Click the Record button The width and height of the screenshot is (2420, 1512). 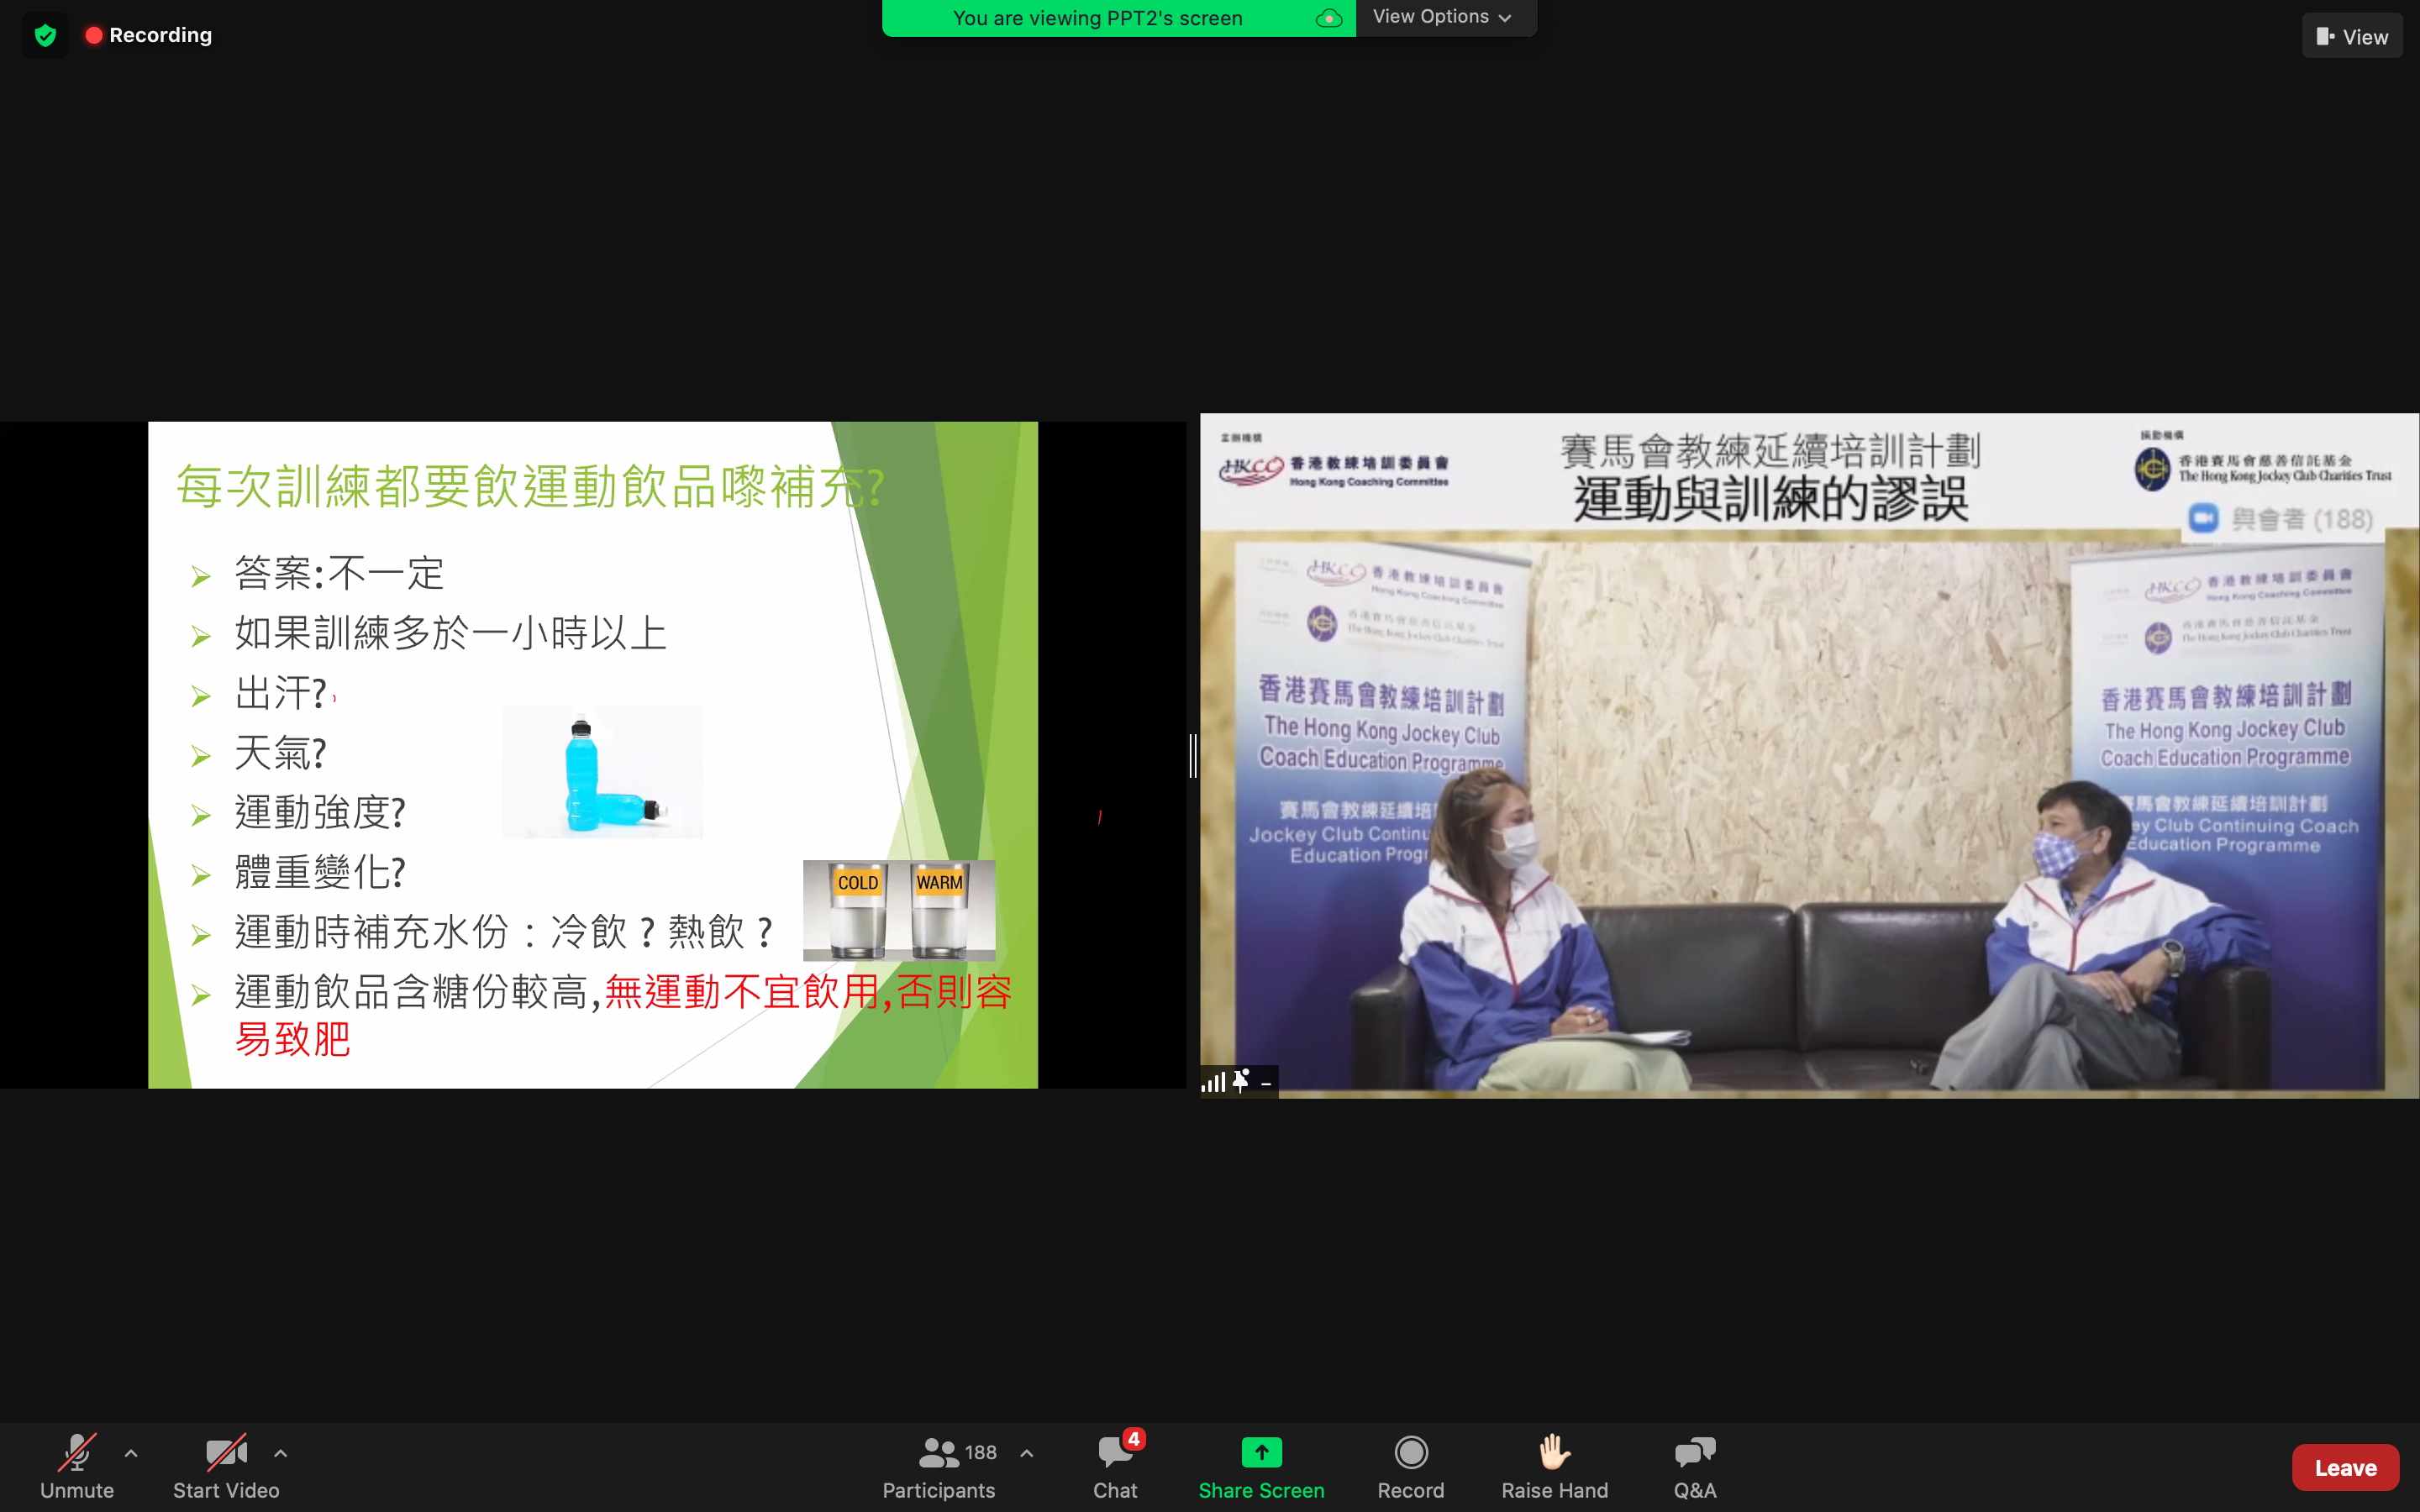pyautogui.click(x=1411, y=1466)
